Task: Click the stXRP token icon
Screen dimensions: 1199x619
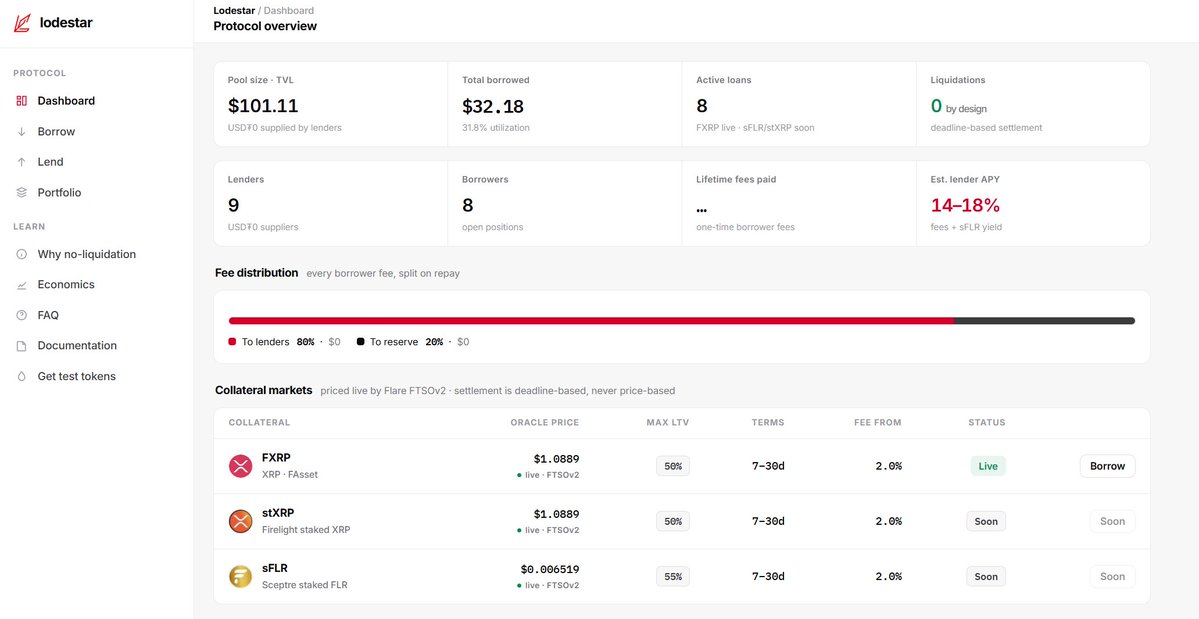Action: pos(240,521)
